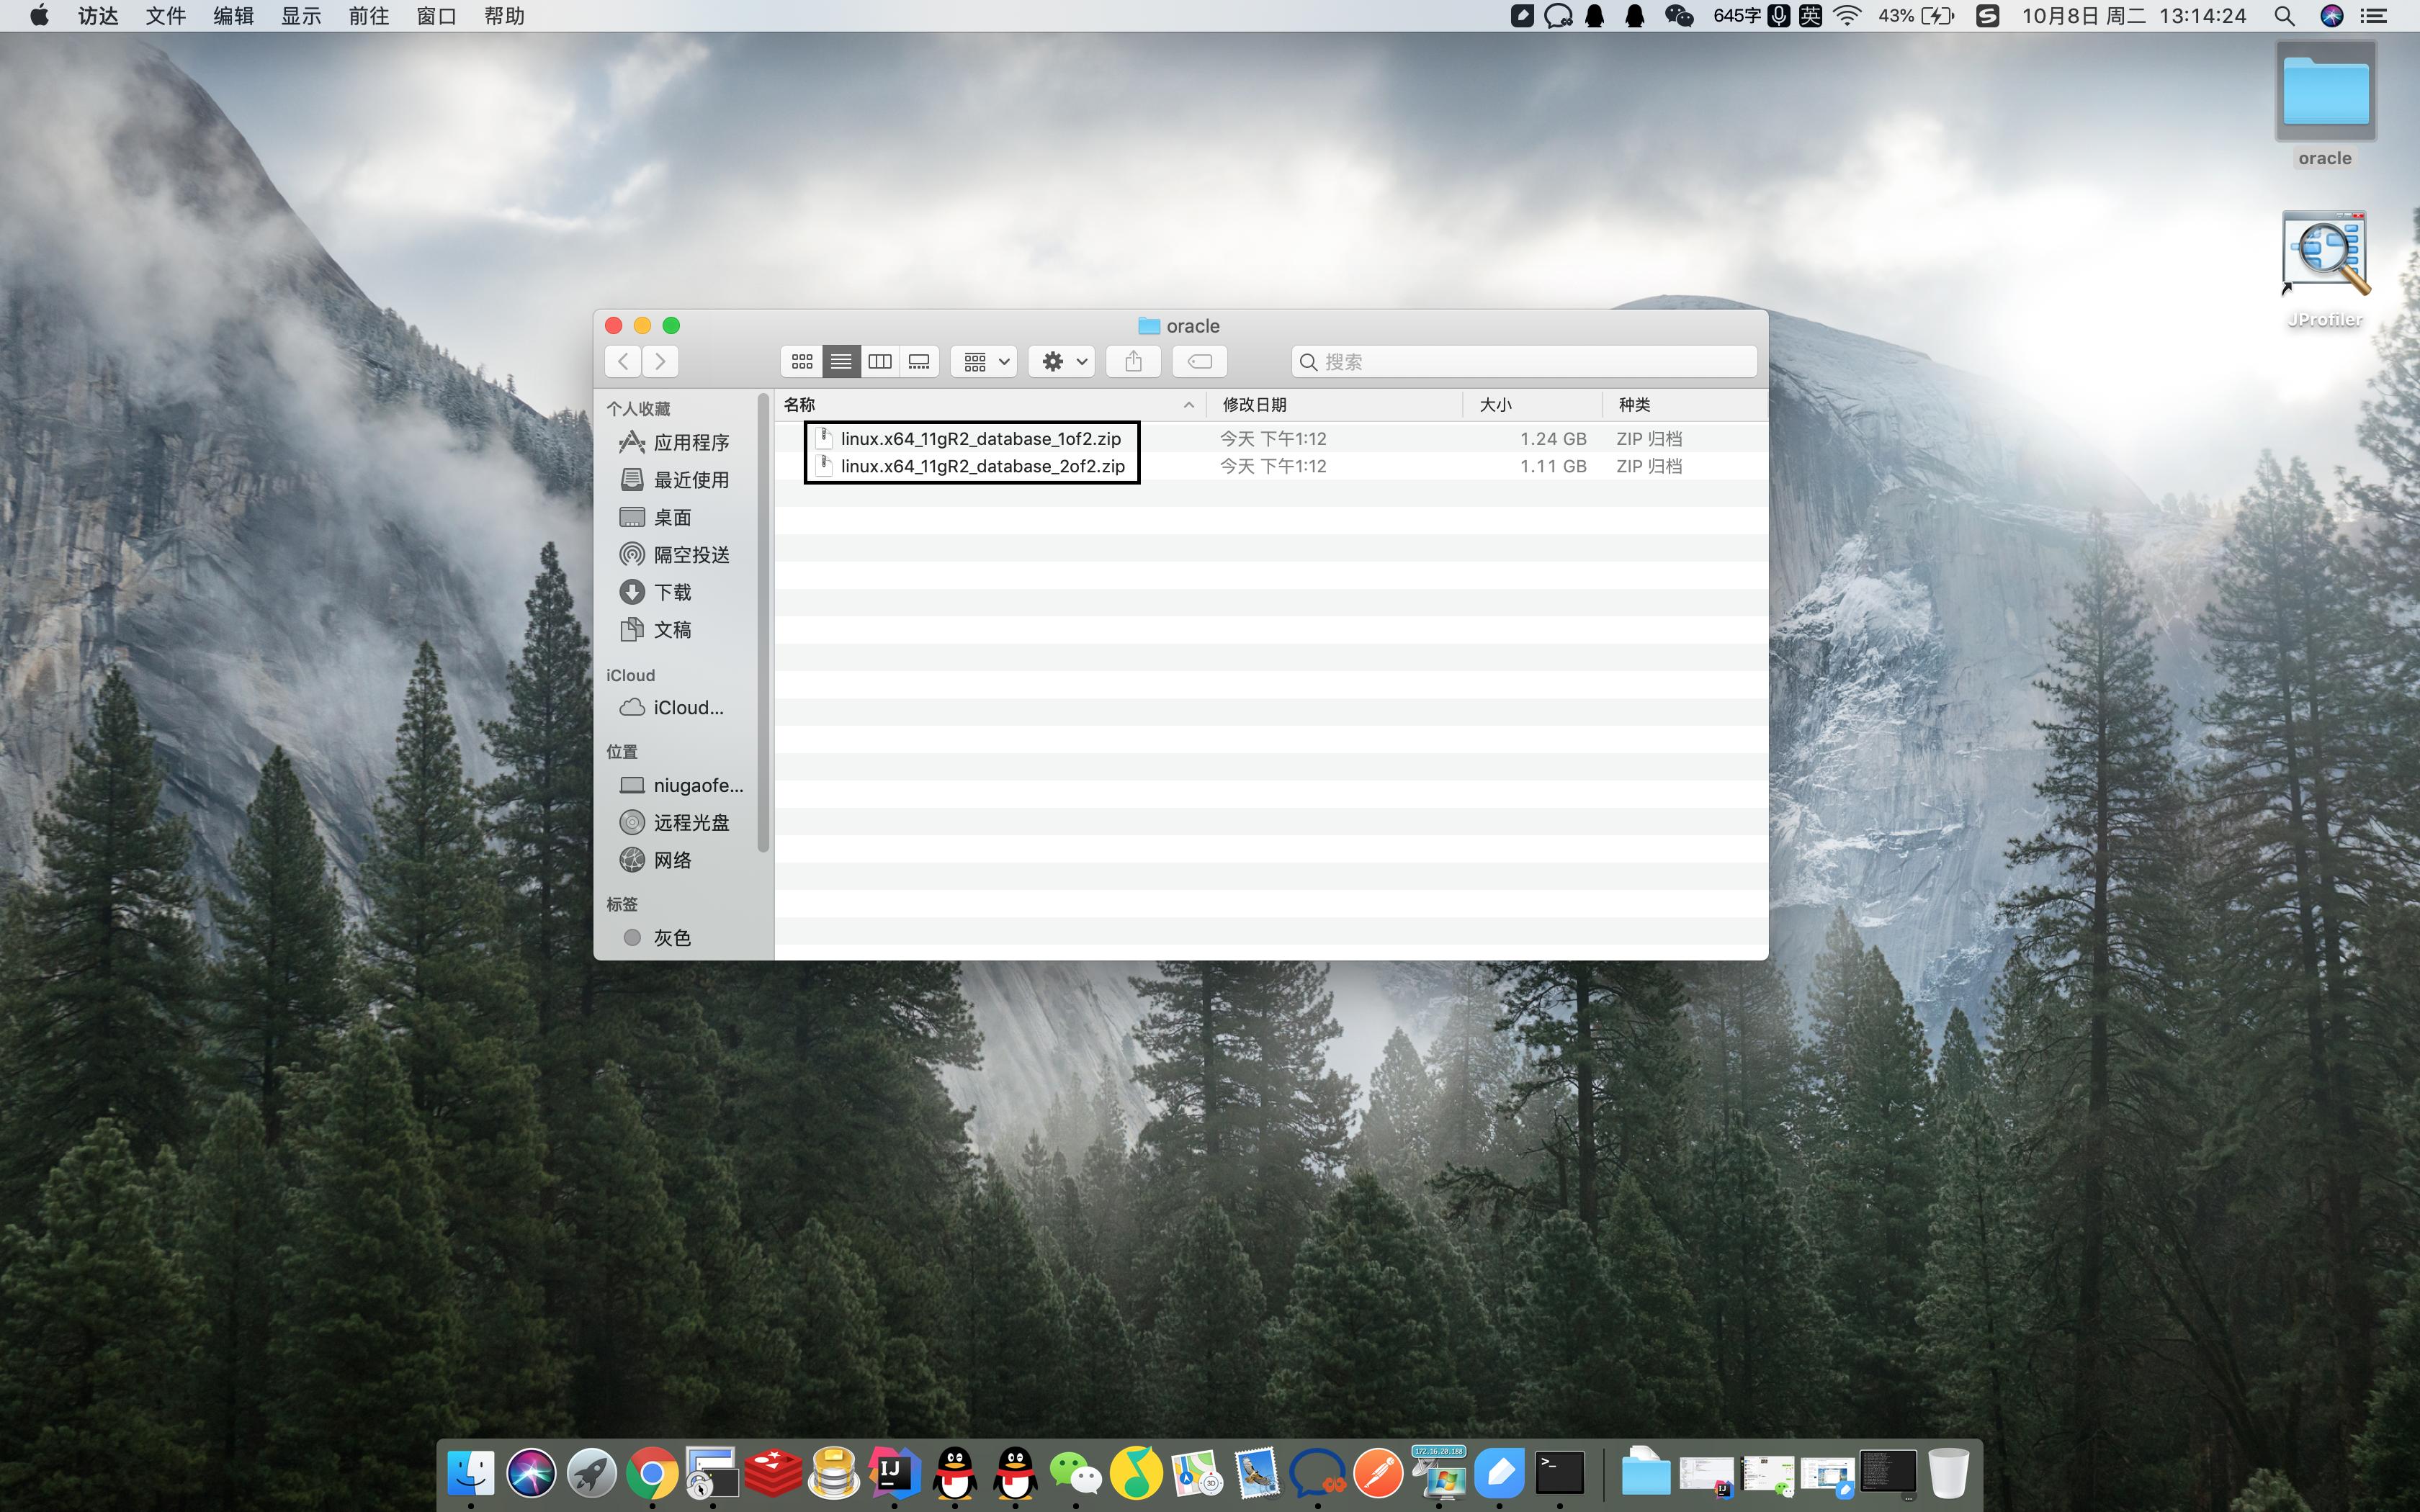Viewport: 2420px width, 1512px height.
Task: Open Terminal from the Dock
Action: point(1559,1472)
